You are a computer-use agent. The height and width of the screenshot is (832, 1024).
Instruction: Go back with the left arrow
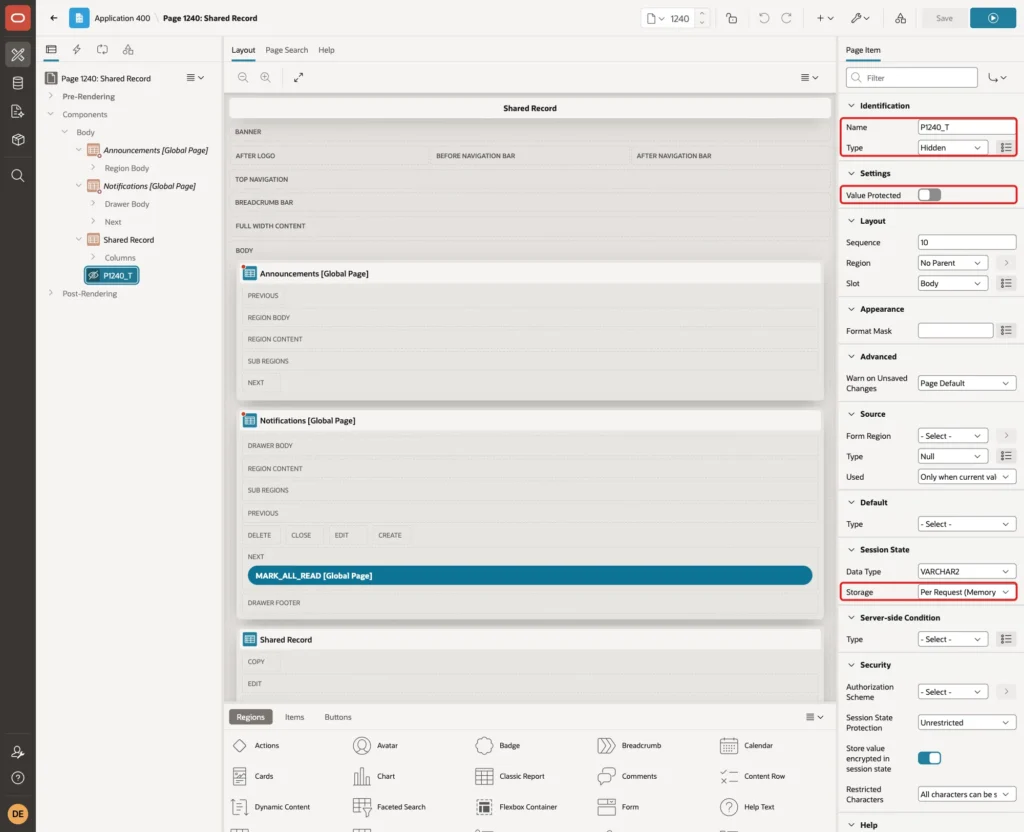pos(54,18)
